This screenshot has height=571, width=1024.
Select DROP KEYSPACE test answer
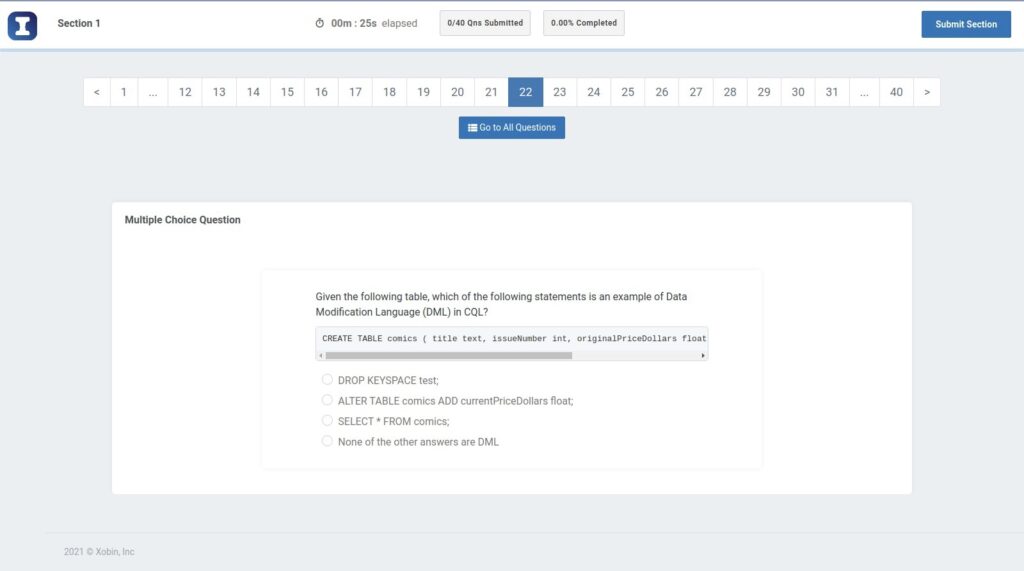point(327,380)
